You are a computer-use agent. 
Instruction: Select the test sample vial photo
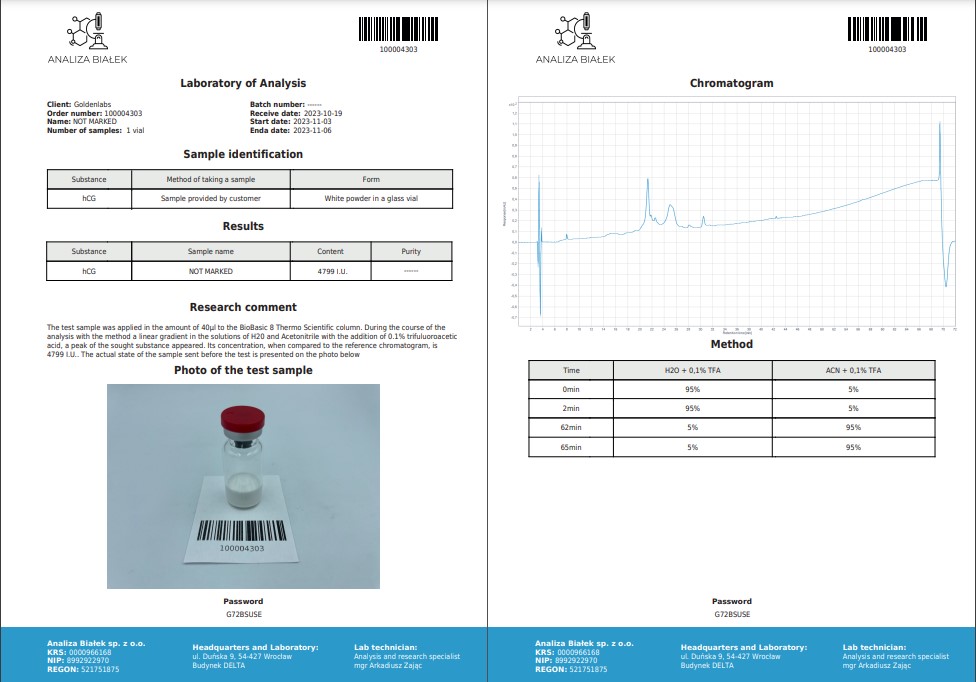click(x=243, y=486)
